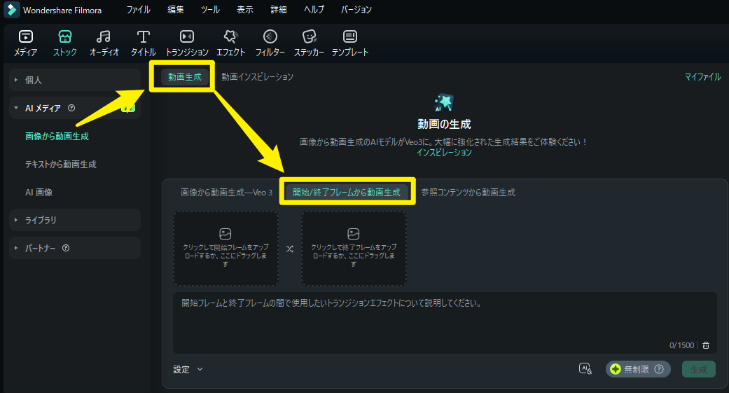The image size is (729, 394).
Task: Switch to 動画インスピレーション tab
Action: [x=257, y=77]
